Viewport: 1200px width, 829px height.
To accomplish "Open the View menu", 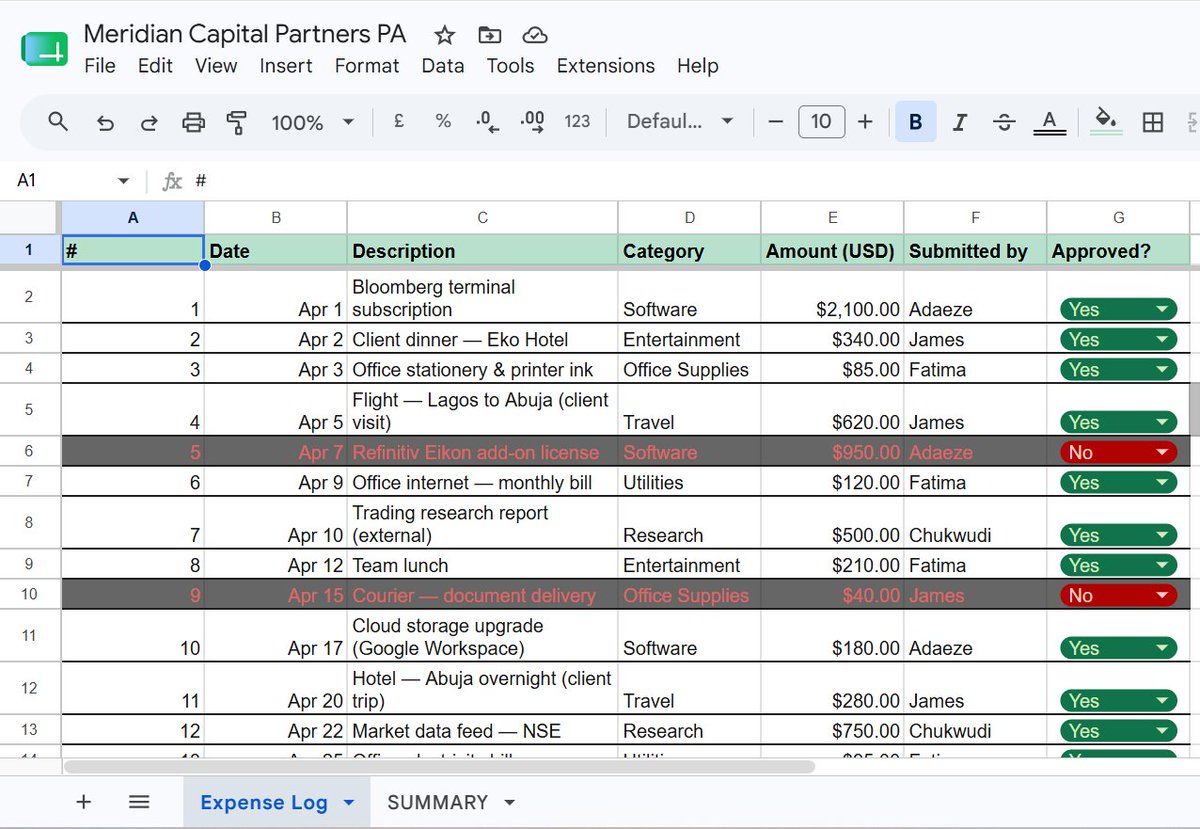I will point(216,66).
